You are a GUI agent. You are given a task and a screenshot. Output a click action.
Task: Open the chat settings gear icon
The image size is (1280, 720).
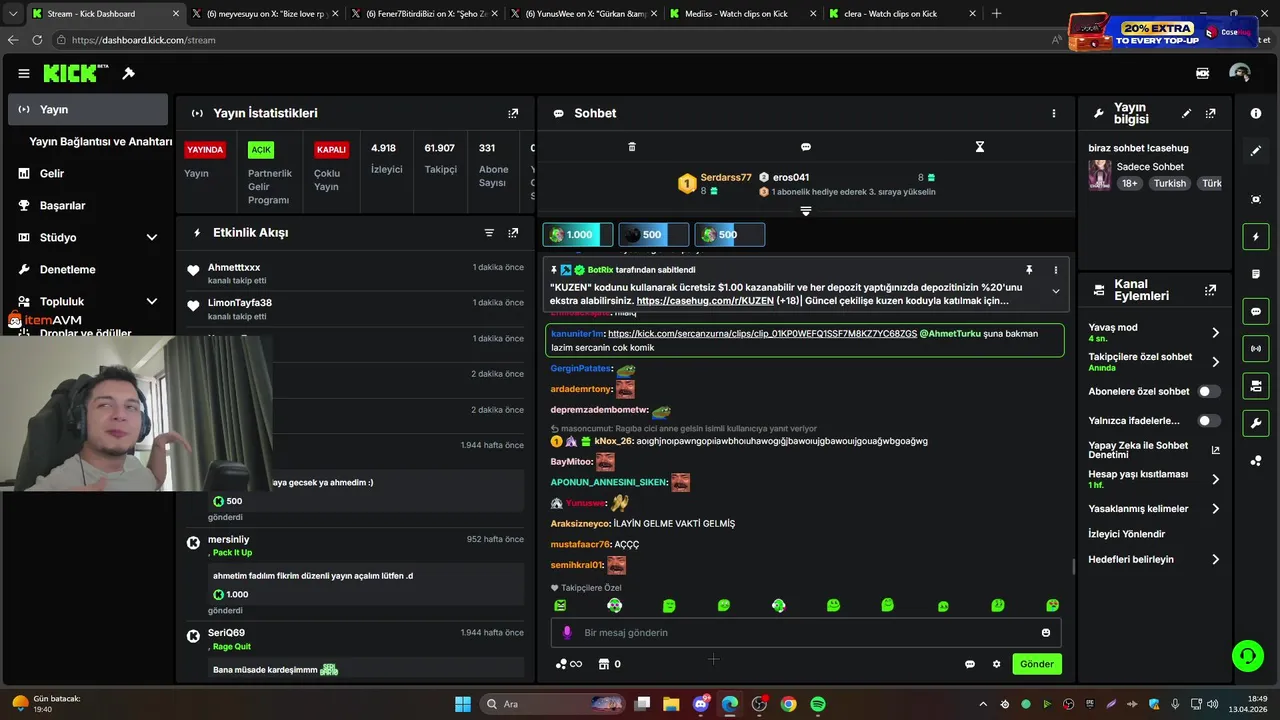point(996,664)
